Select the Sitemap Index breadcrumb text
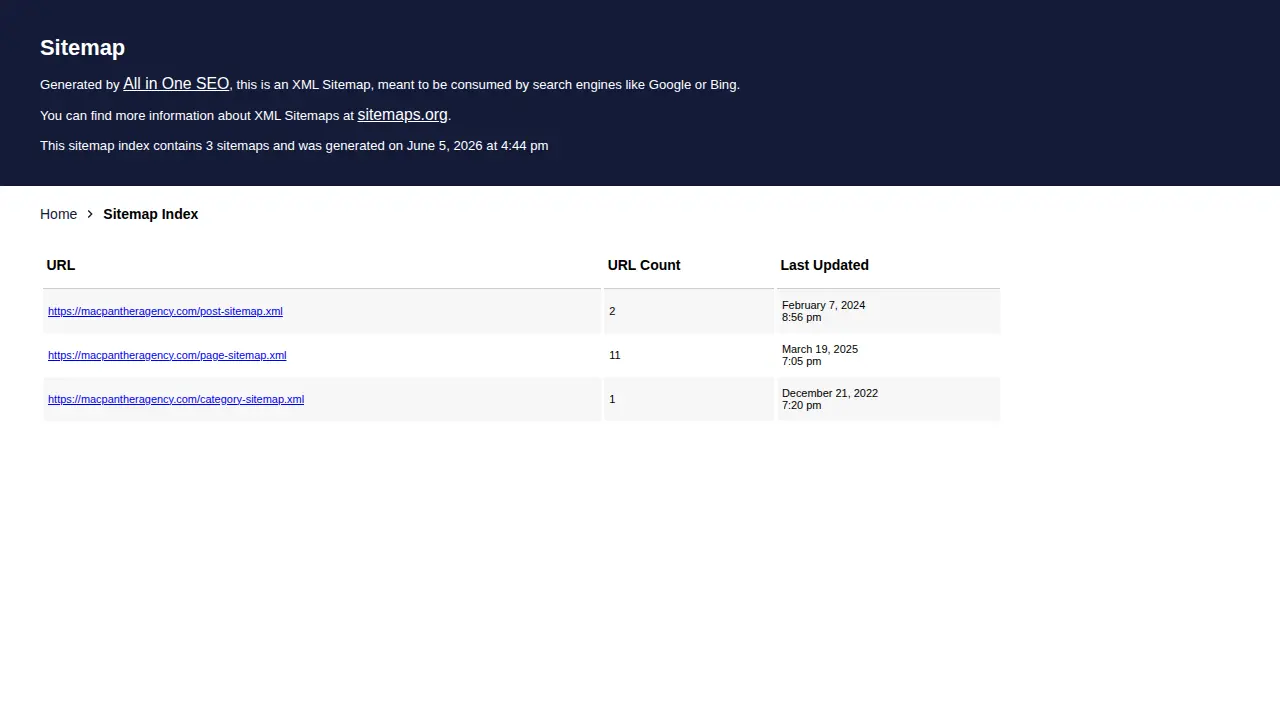Viewport: 1280px width, 720px height. [x=150, y=214]
